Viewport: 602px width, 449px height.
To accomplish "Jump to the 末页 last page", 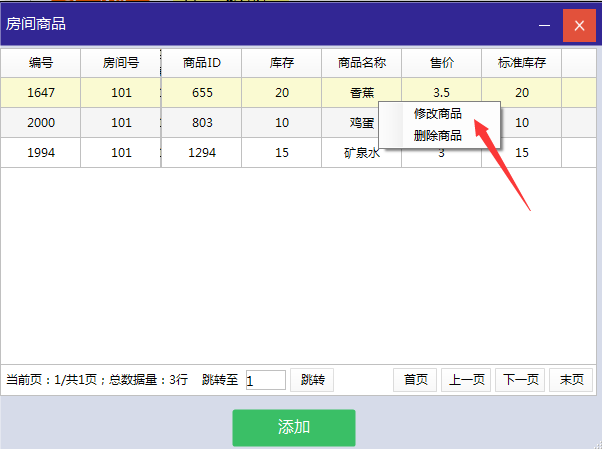I will [x=571, y=380].
